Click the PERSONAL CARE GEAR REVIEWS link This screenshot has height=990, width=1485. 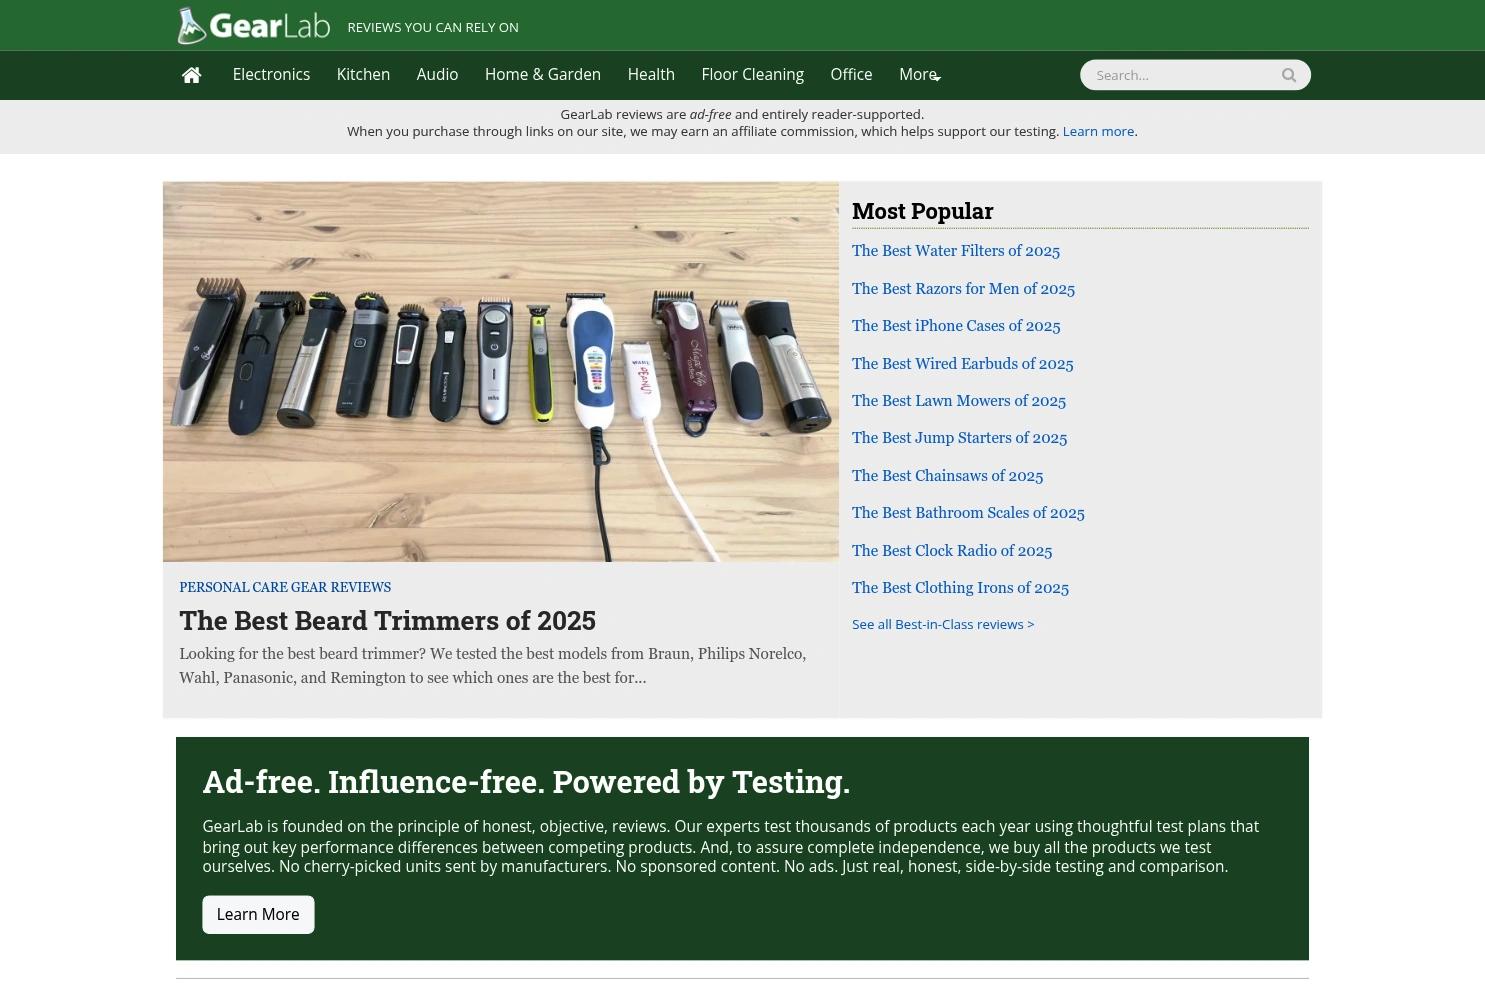285,587
